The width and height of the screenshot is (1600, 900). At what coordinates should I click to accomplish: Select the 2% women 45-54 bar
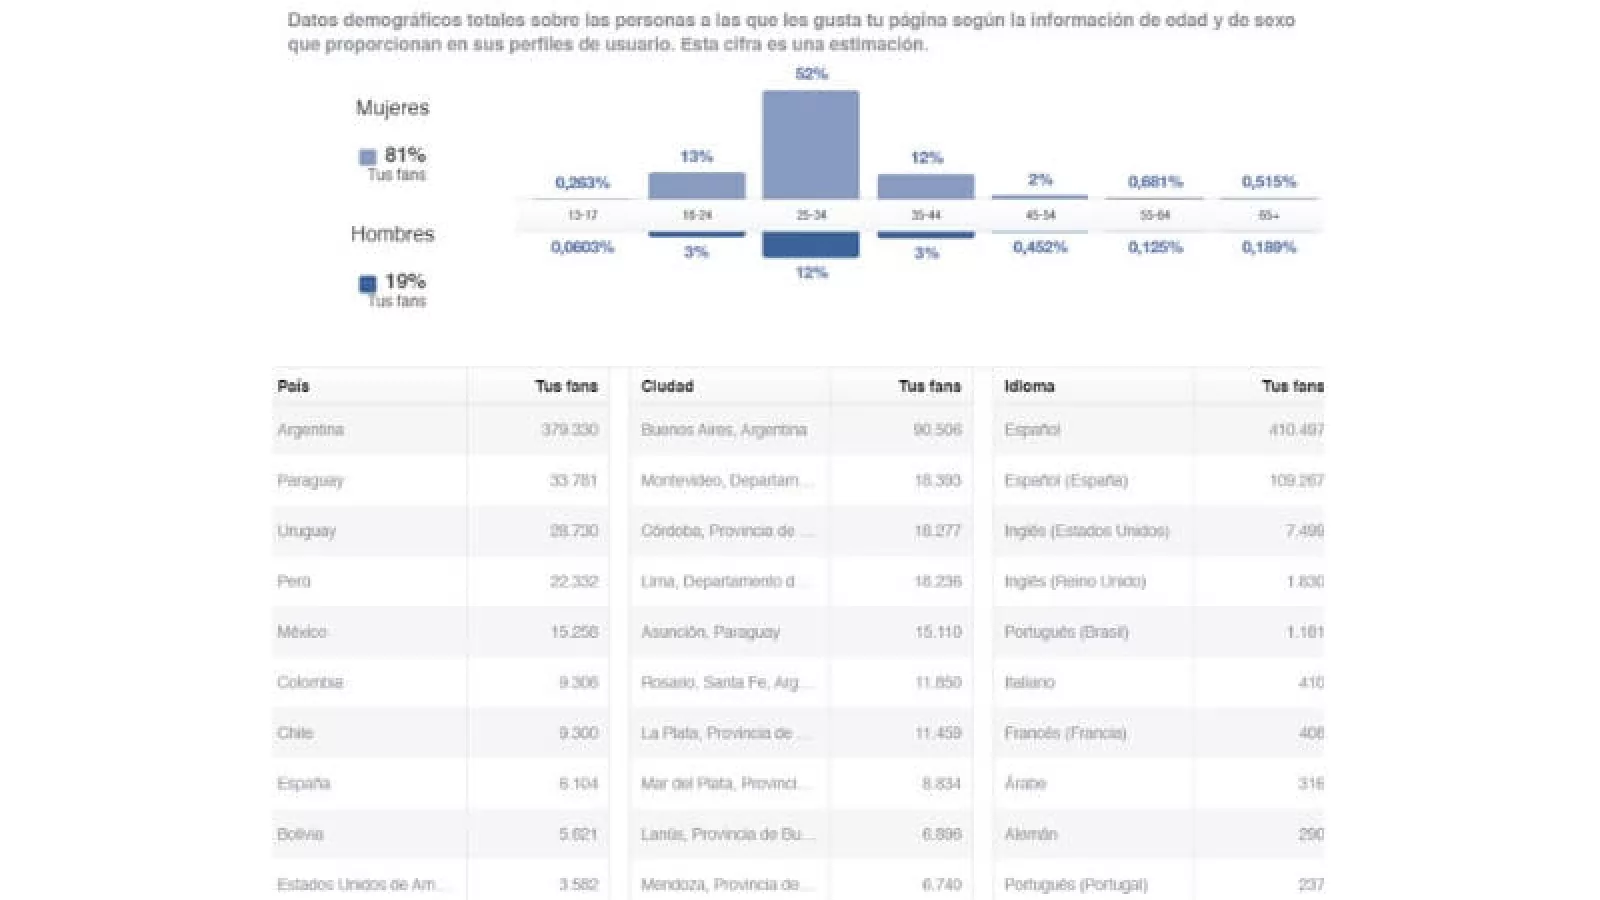[1039, 196]
